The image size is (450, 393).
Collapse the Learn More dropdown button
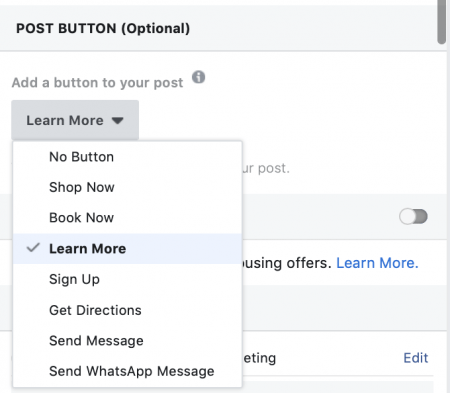(x=75, y=120)
